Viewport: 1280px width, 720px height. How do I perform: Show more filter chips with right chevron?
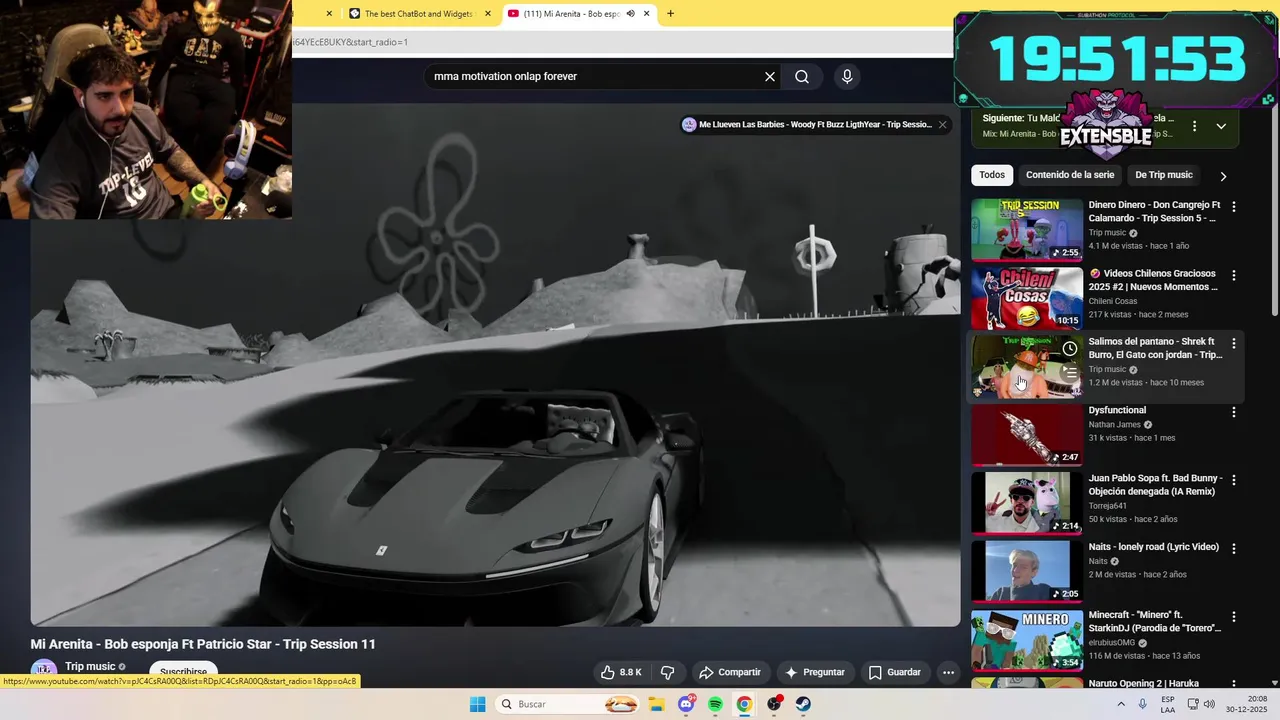1223,176
